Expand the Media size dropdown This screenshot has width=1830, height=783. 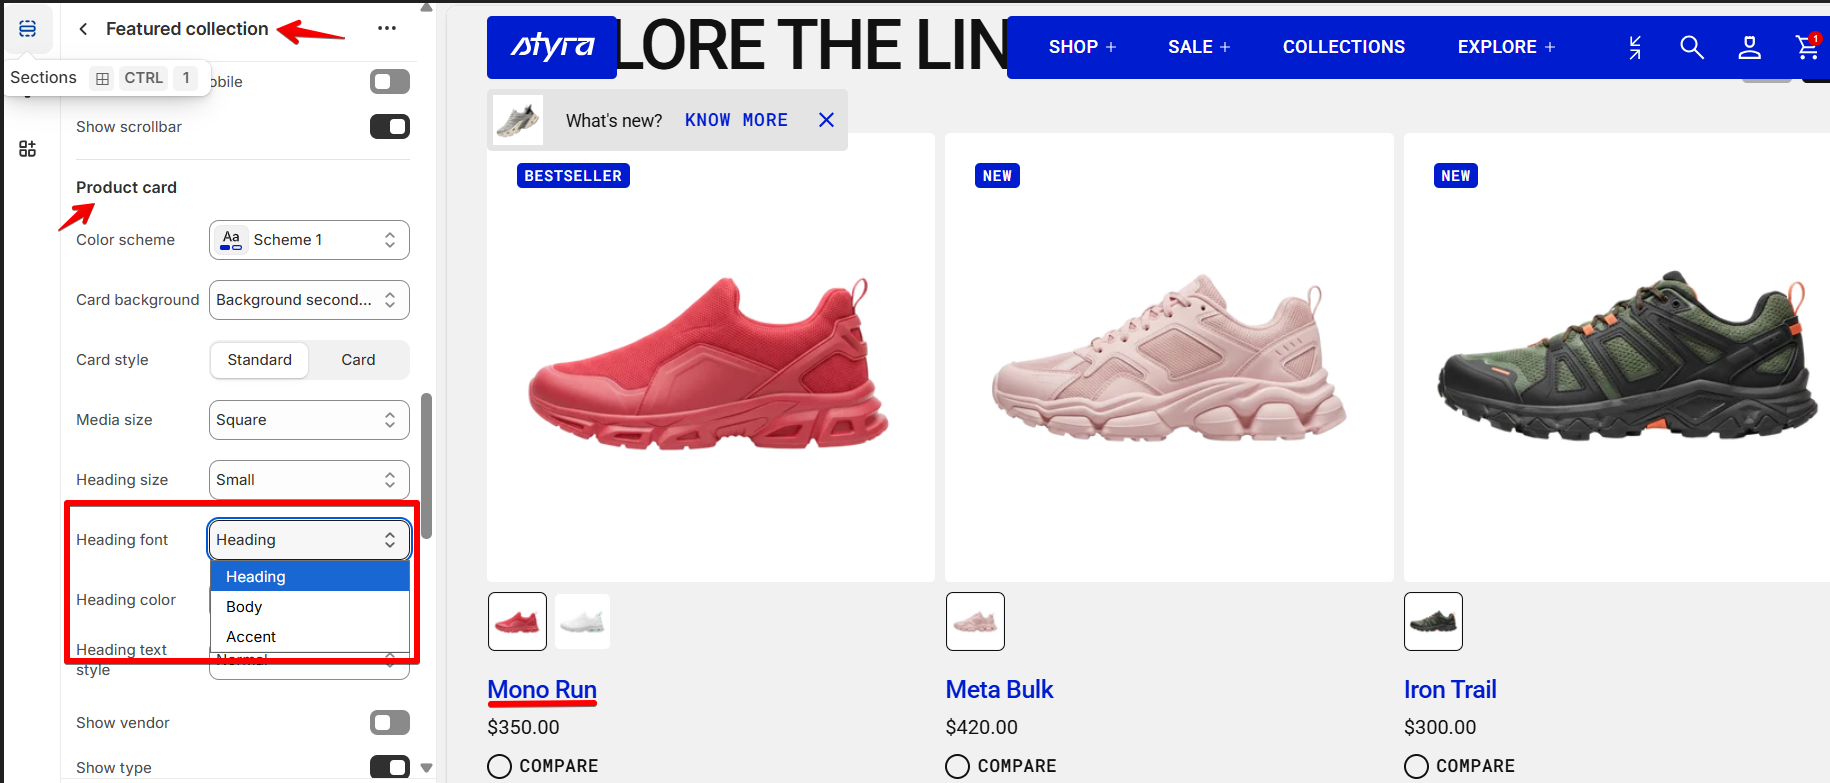pos(309,420)
